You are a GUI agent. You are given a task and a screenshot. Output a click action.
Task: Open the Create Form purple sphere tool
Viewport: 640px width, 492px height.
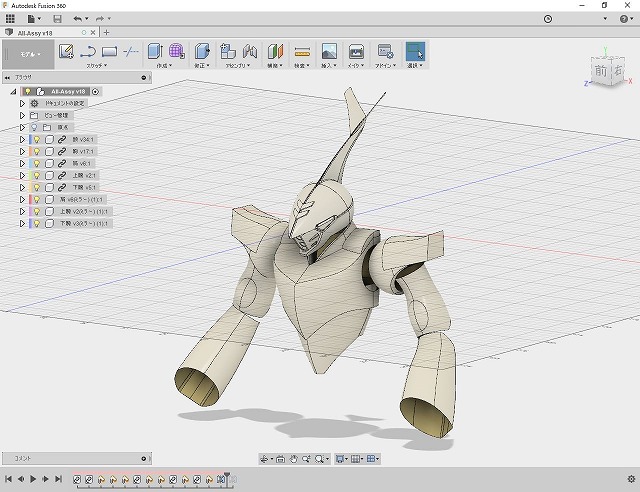coord(176,51)
